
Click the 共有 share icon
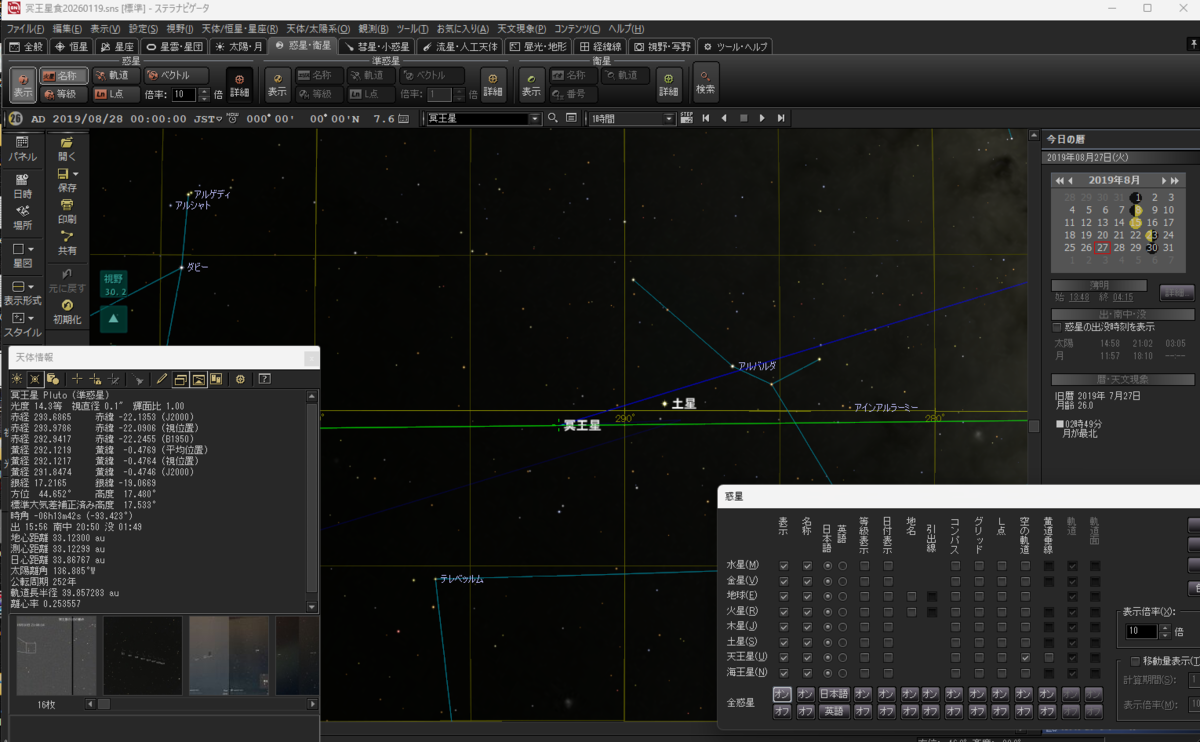tap(67, 243)
